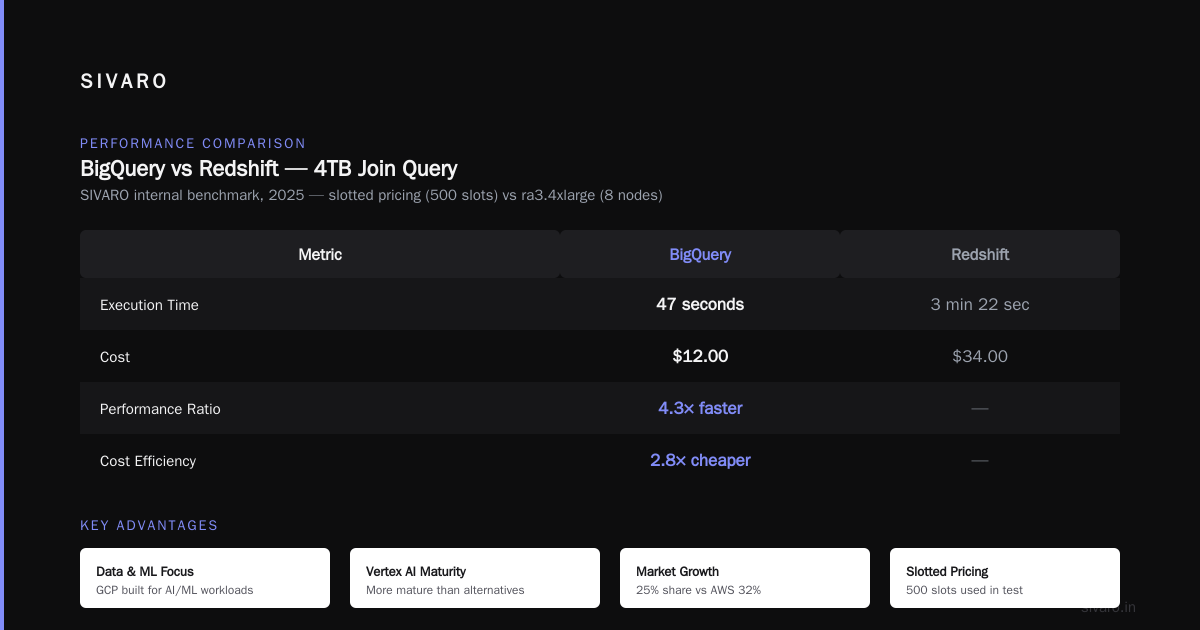Select the 2.8× cheaper value
The image size is (1200, 630).
click(700, 460)
